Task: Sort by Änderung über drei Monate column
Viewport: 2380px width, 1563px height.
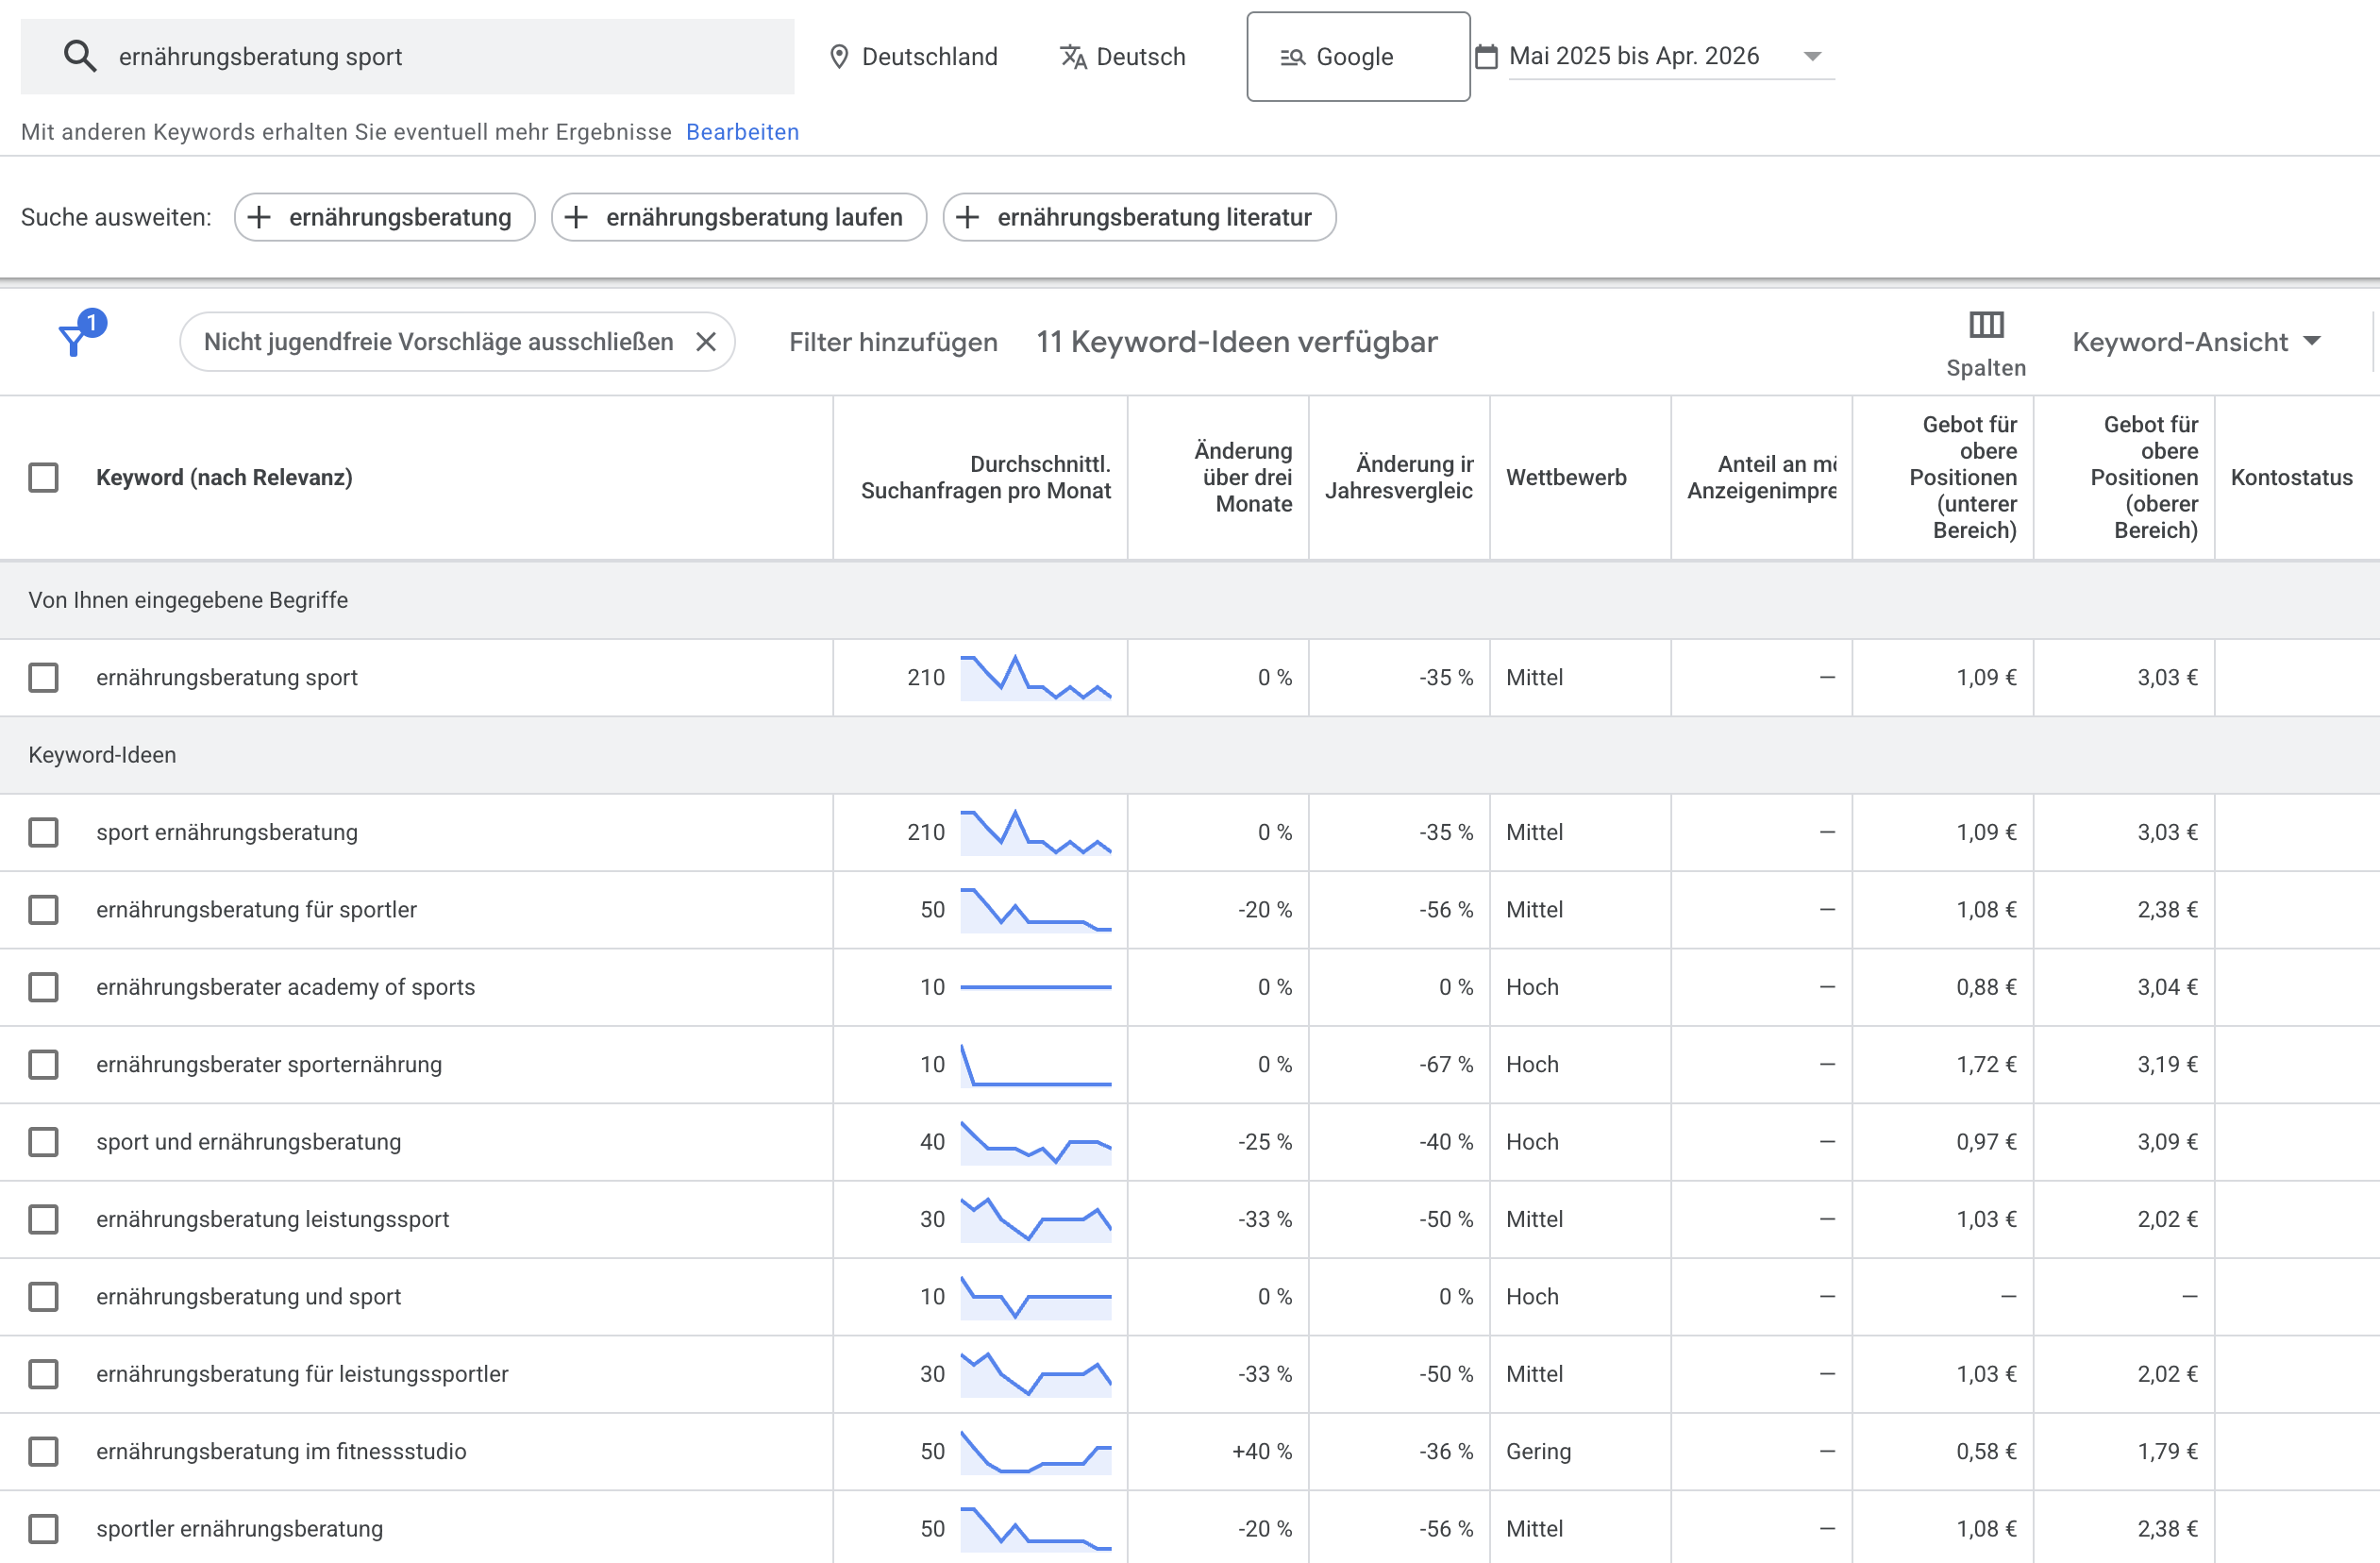Action: click(1243, 477)
